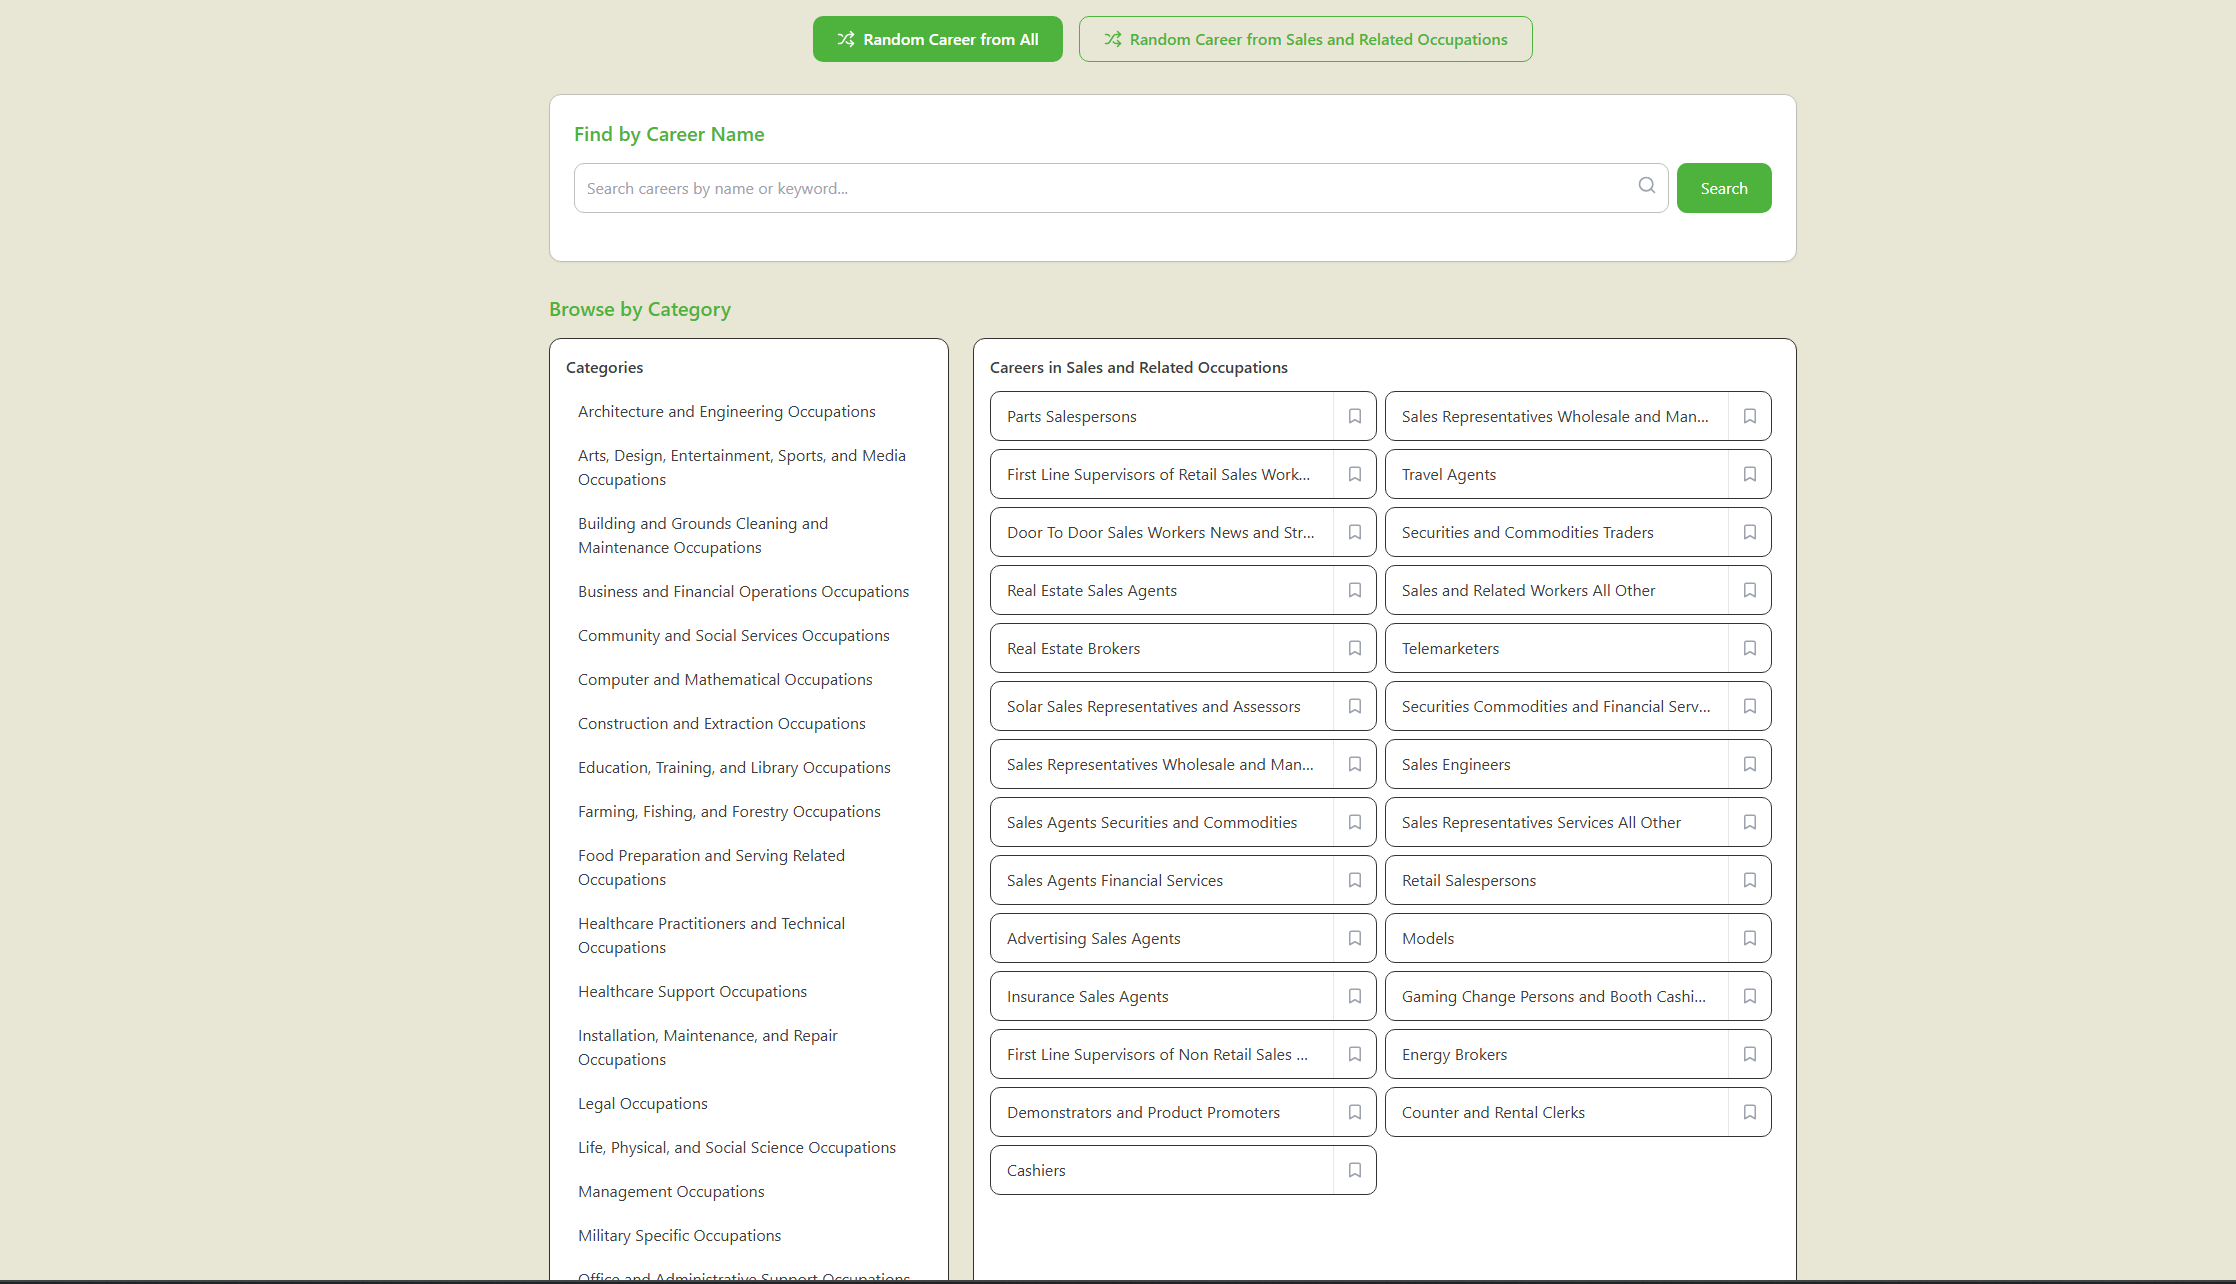Save Advertising Sales Agents with bookmark icon
2236x1284 pixels.
pyautogui.click(x=1355, y=938)
